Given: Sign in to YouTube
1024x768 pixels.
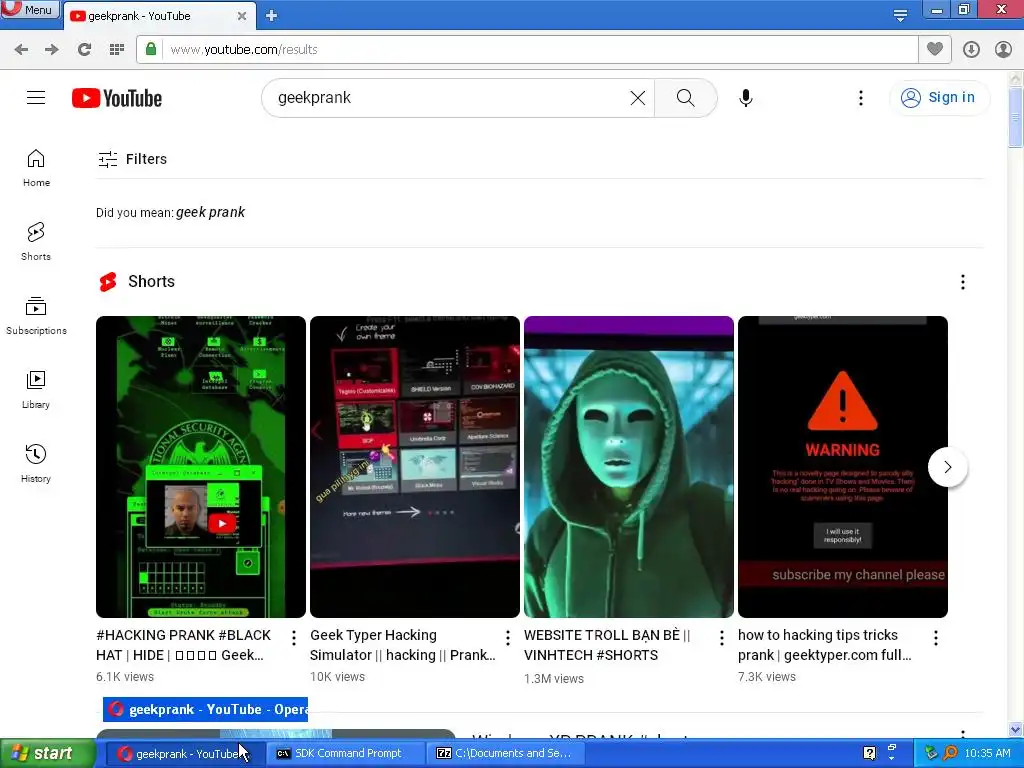Looking at the screenshot, I should tap(938, 97).
